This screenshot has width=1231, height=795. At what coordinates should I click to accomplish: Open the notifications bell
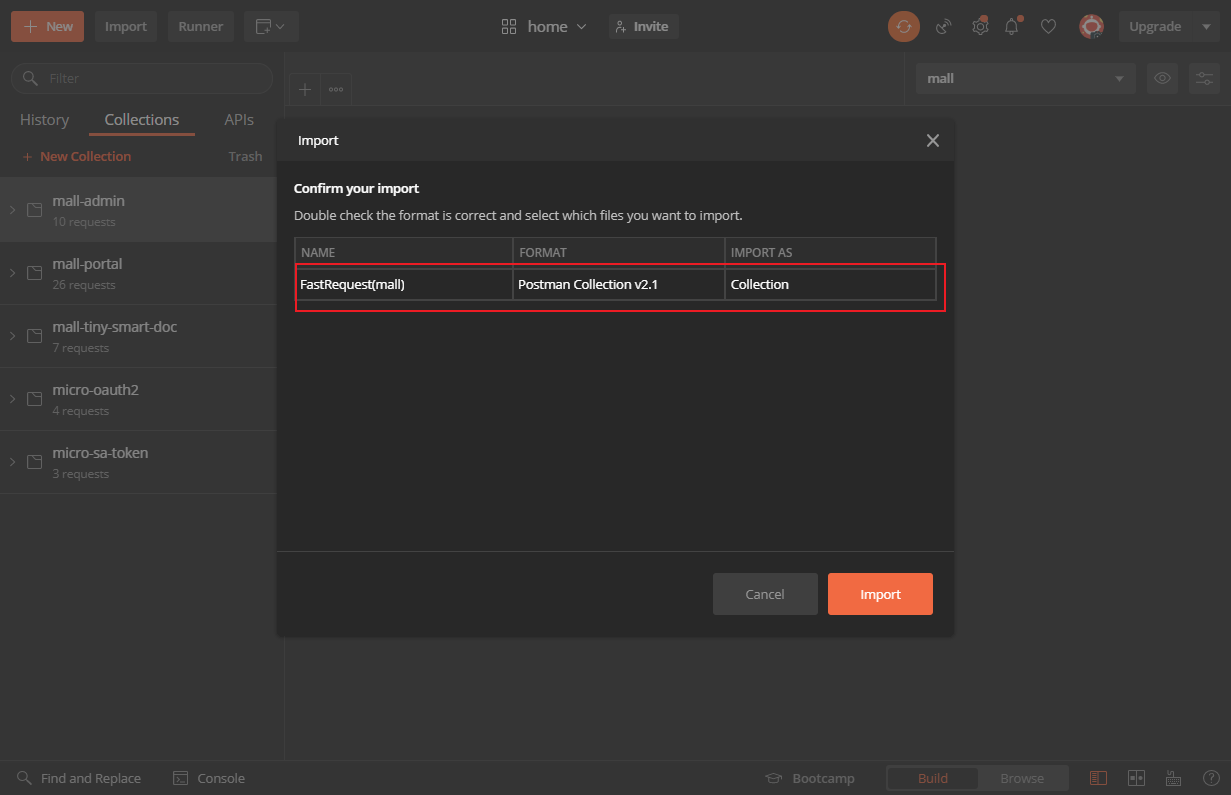[1012, 27]
